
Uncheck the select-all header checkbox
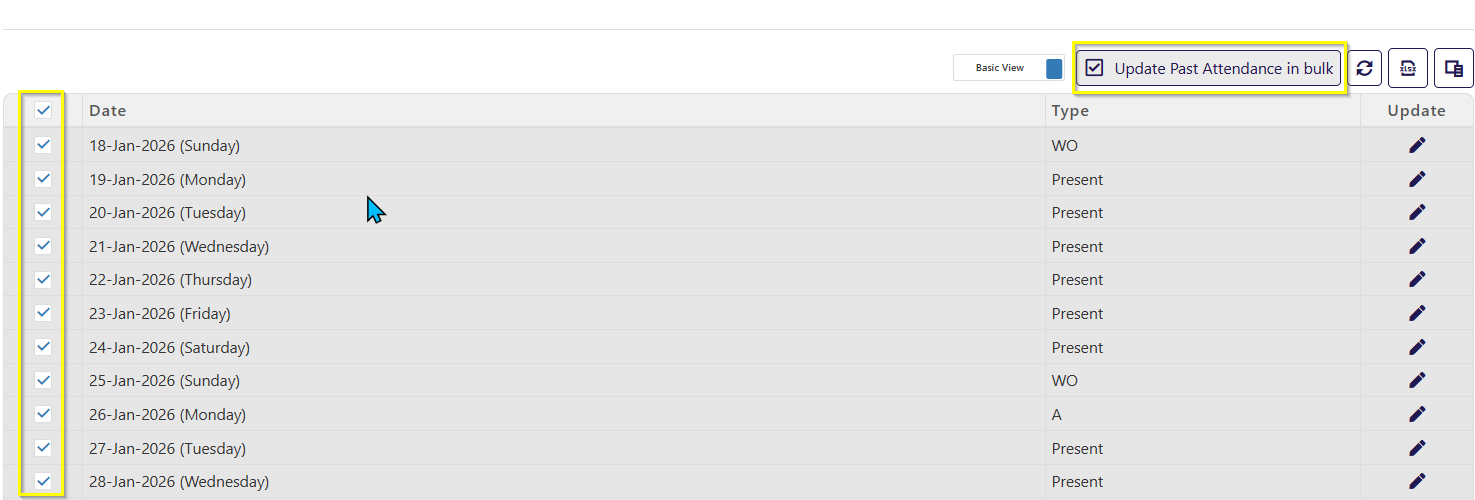pos(43,111)
